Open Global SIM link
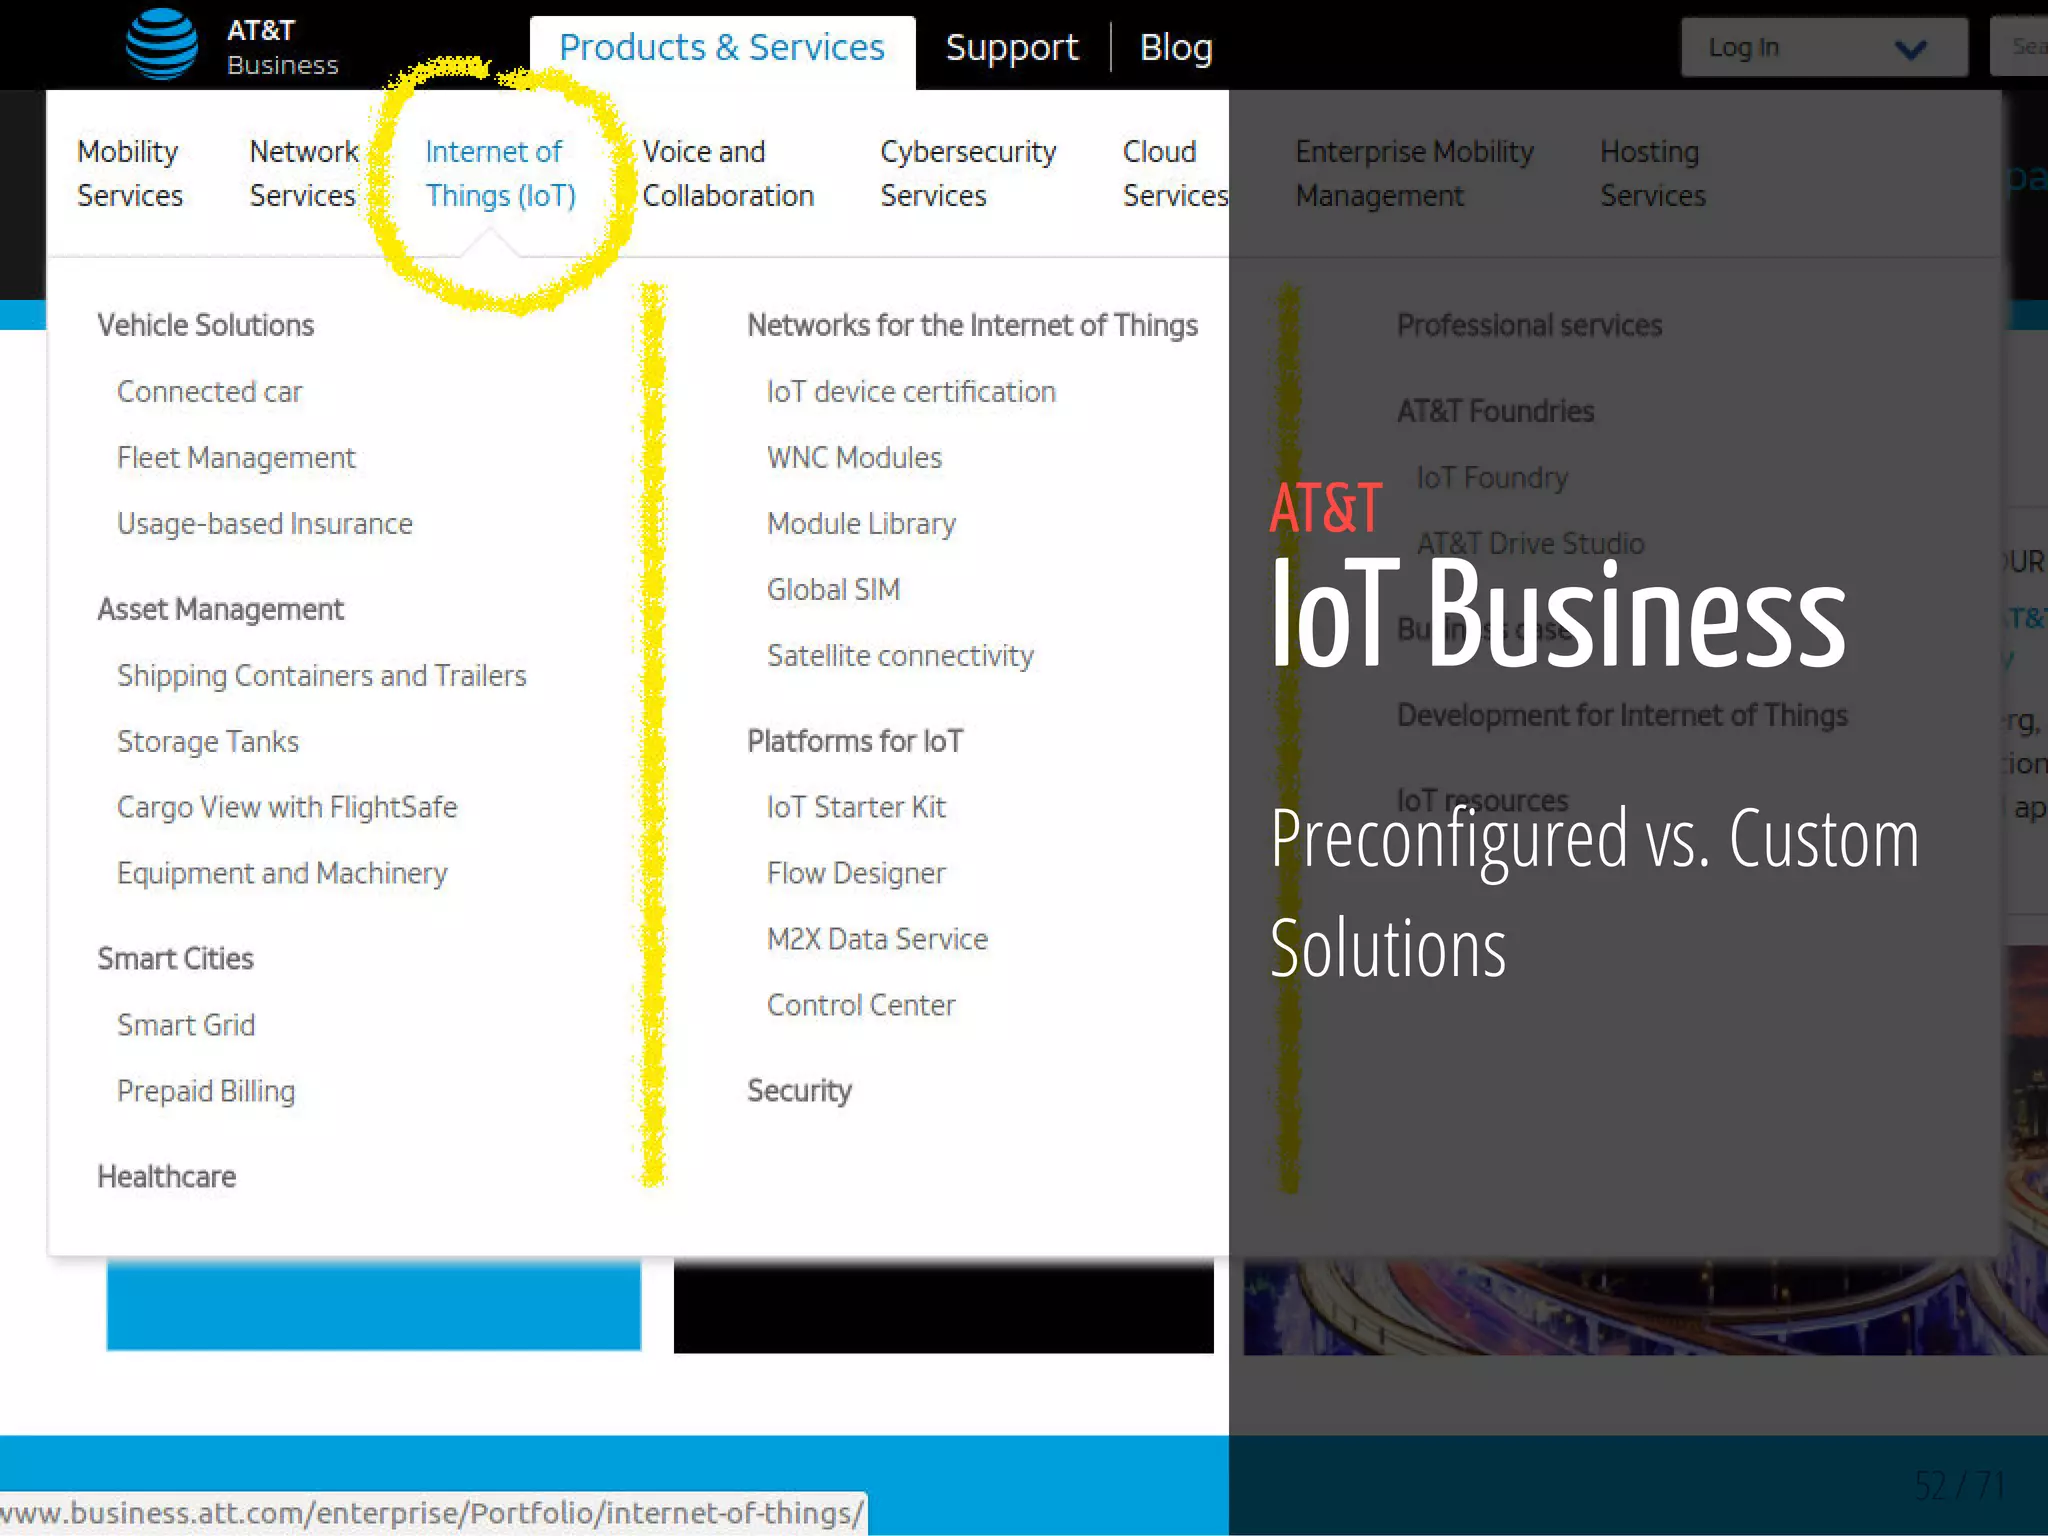Screen dimensions: 2048x1536 833,589
